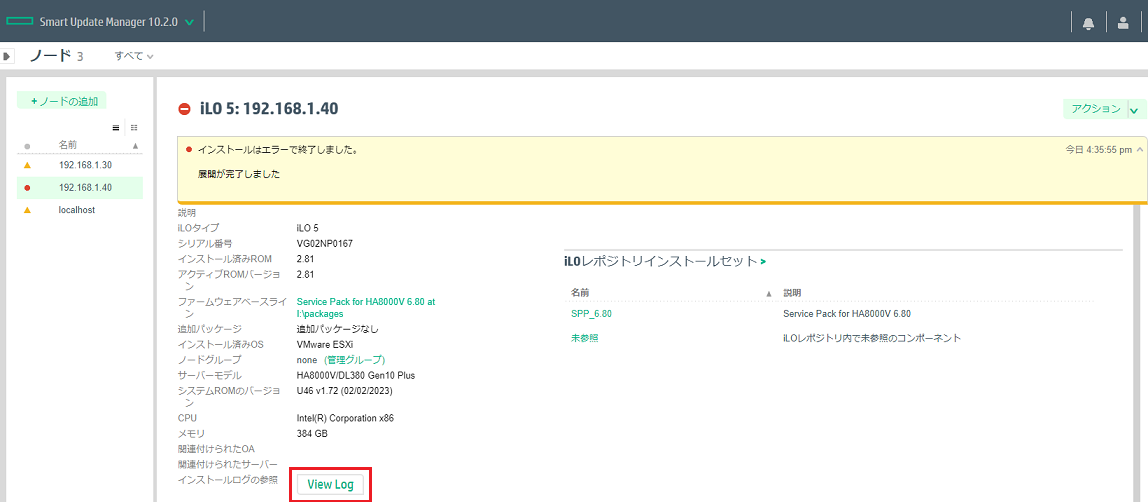Viewport: 1148px width, 502px height.
Task: Open the 管理グループ link
Action: 354,360
